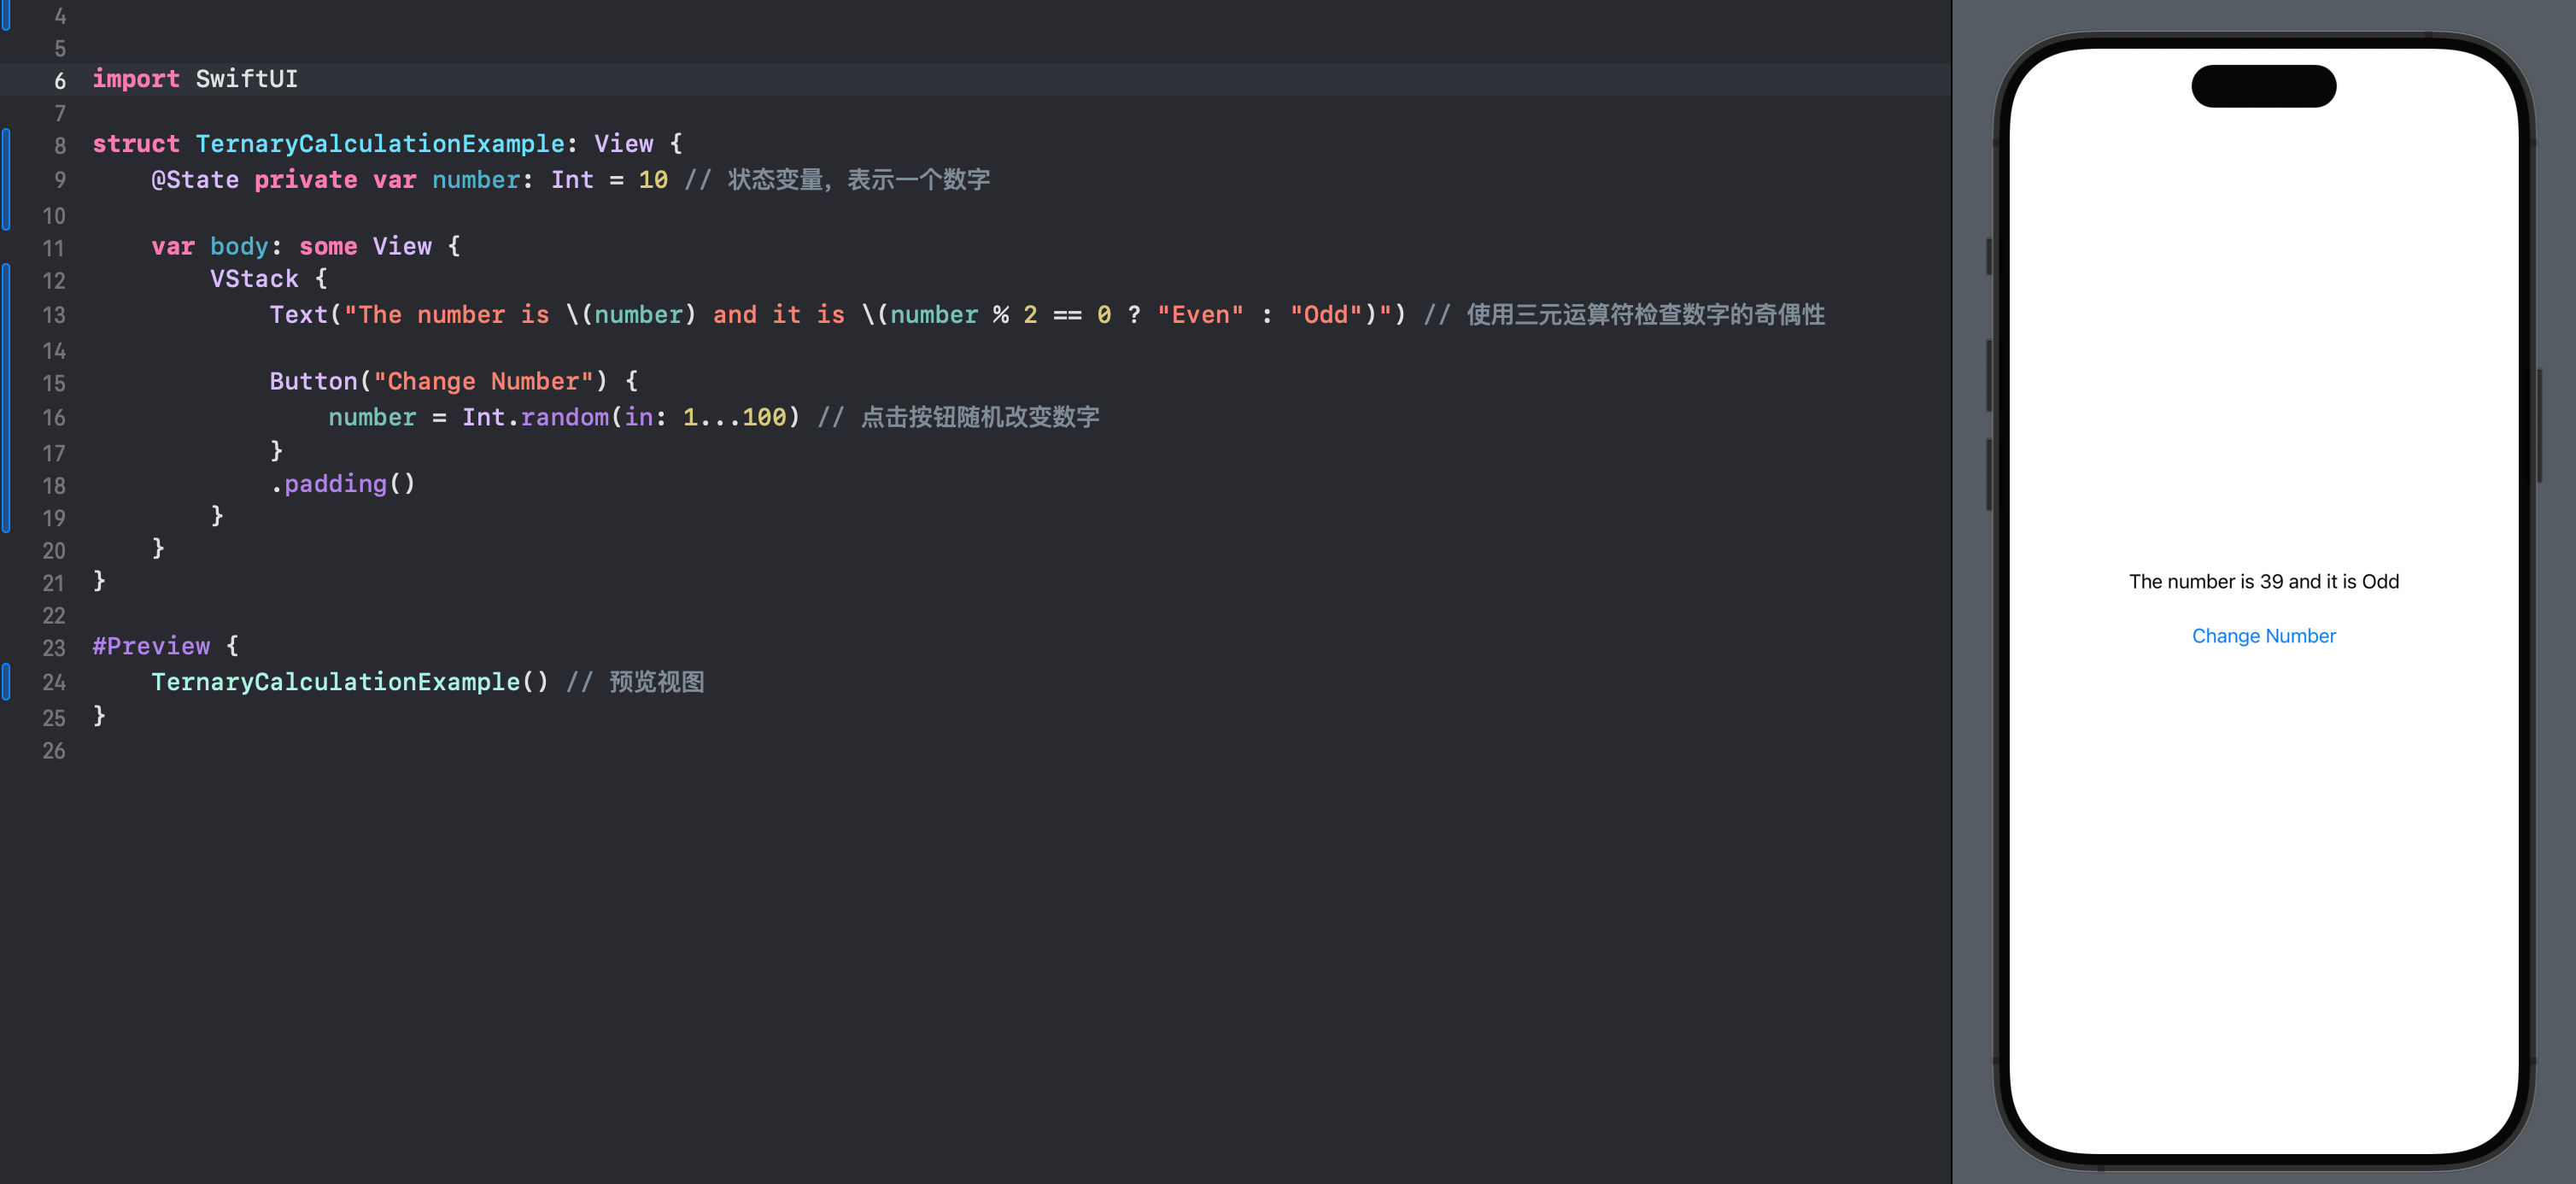2576x1184 pixels.
Task: Click the comment '预览视图' on line 24
Action: [656, 683]
